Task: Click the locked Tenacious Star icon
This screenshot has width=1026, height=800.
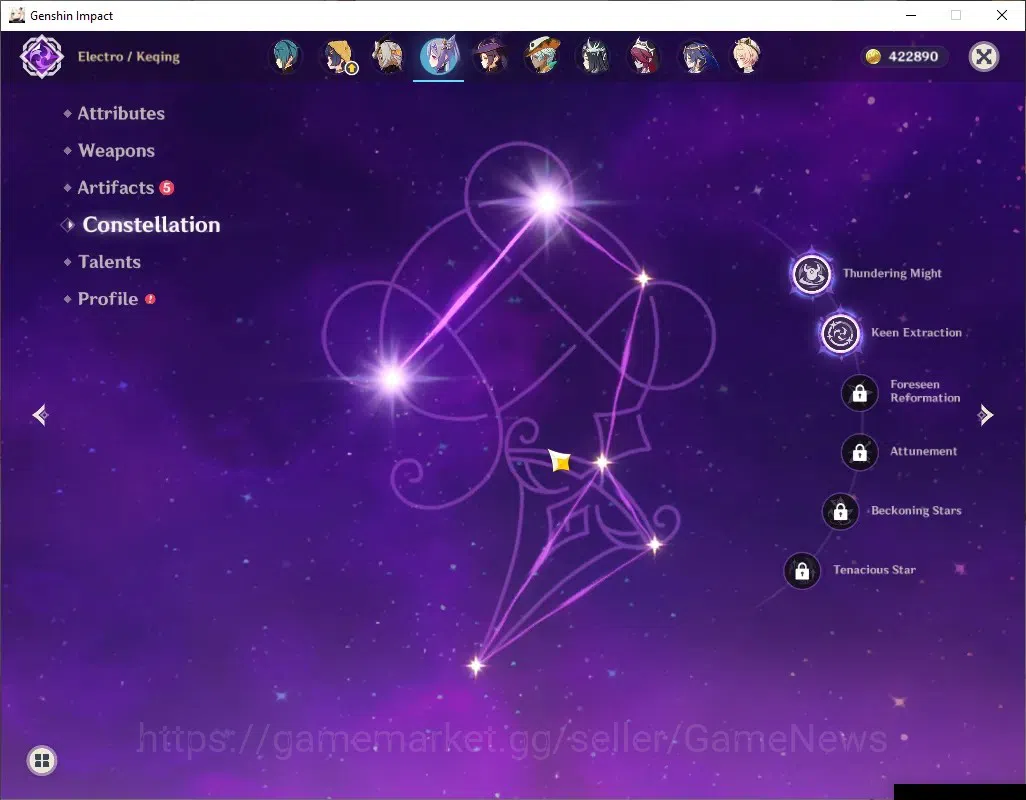Action: 802,571
